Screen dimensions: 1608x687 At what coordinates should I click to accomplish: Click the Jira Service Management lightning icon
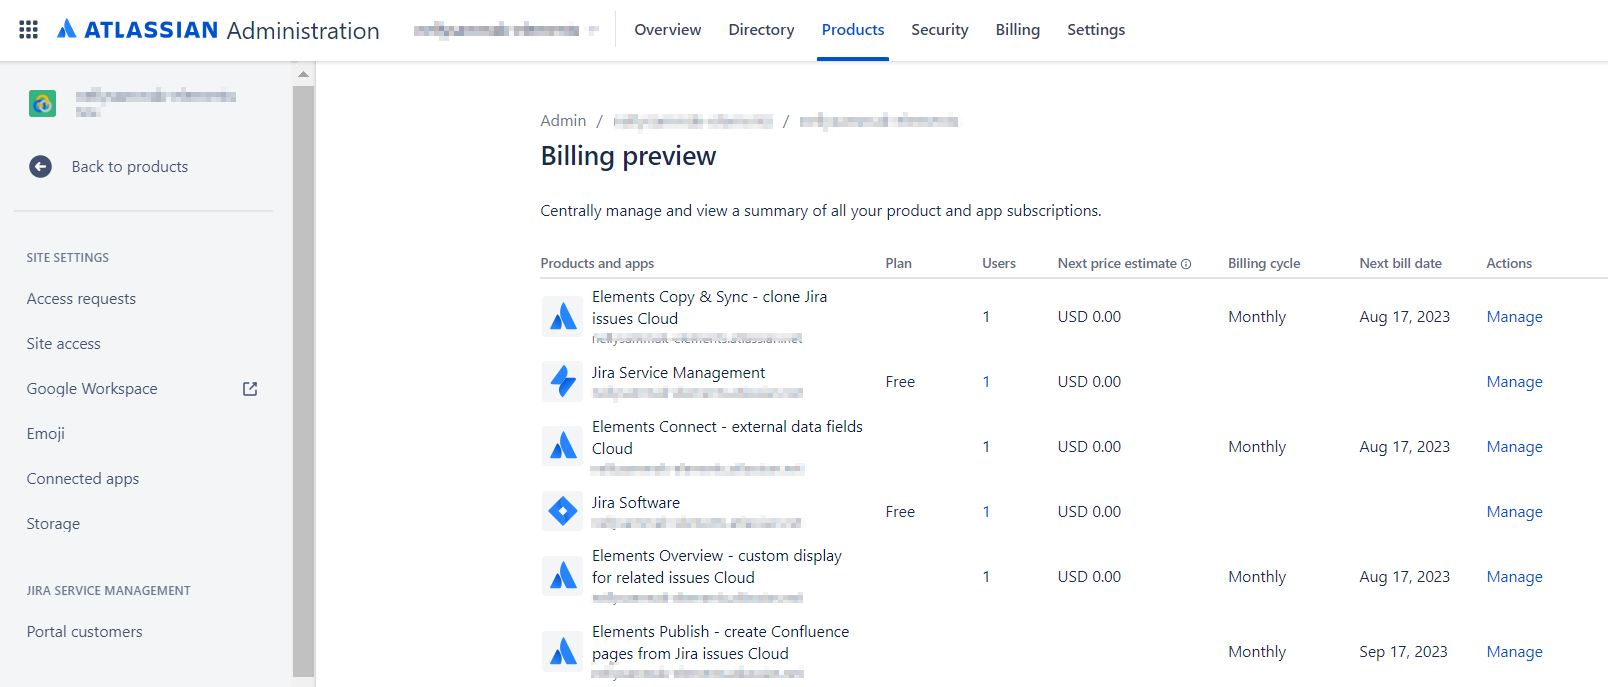[563, 382]
